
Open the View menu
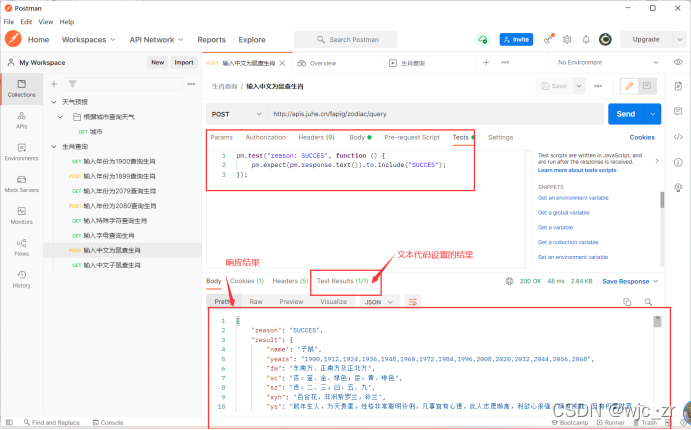[46, 22]
